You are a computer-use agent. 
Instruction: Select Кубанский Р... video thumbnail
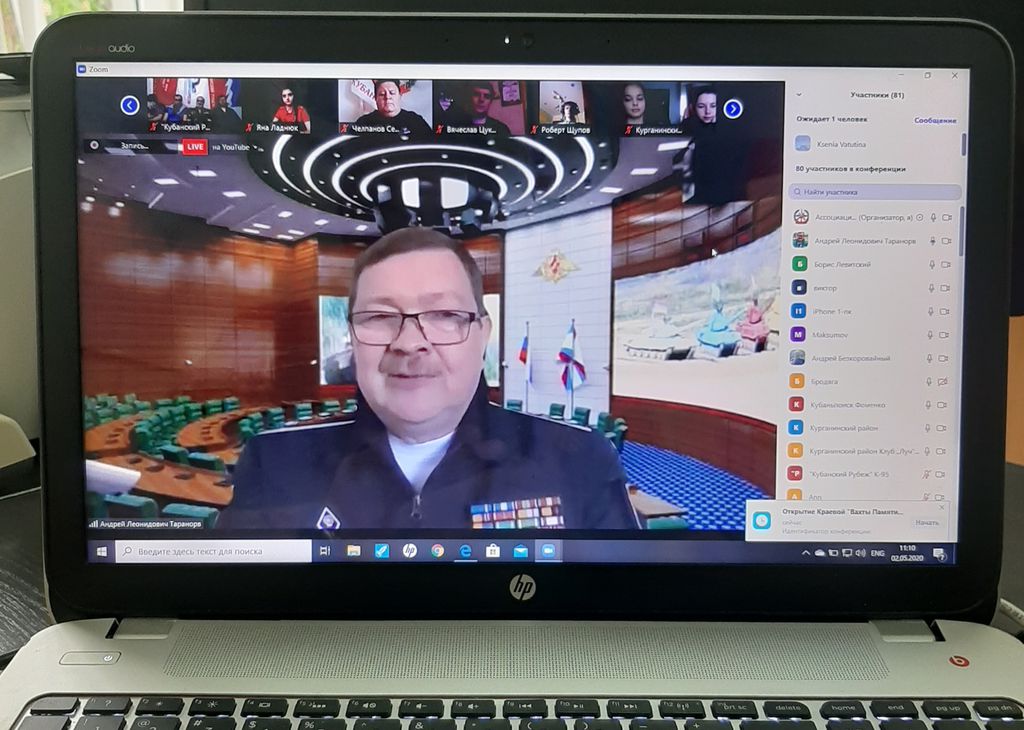pyautogui.click(x=195, y=106)
